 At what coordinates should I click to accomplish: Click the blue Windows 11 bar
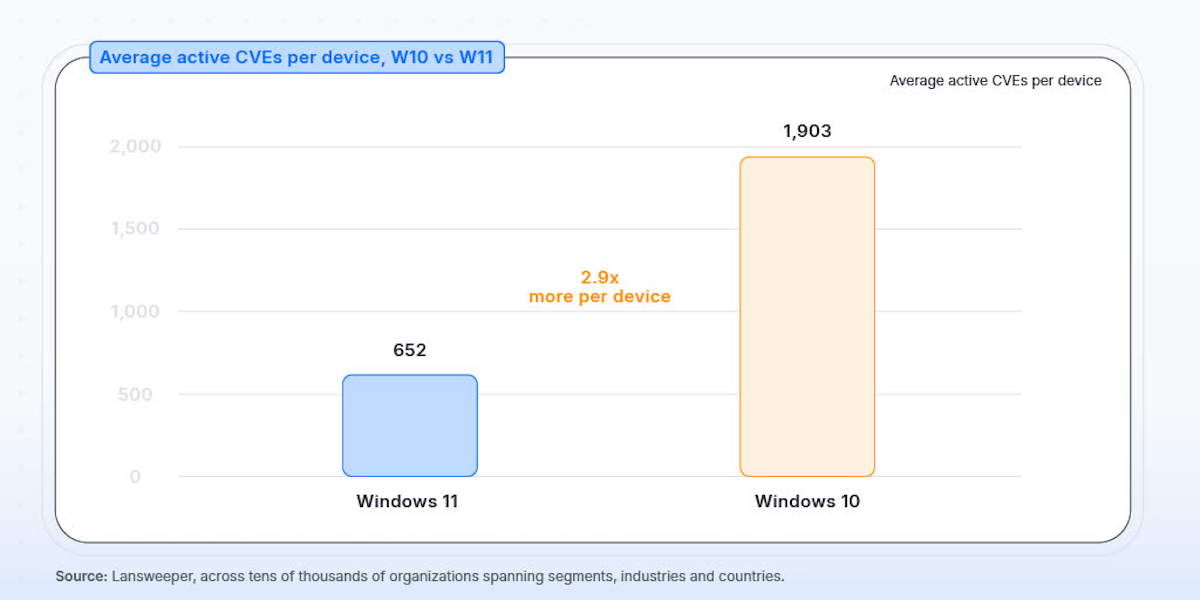coord(410,426)
